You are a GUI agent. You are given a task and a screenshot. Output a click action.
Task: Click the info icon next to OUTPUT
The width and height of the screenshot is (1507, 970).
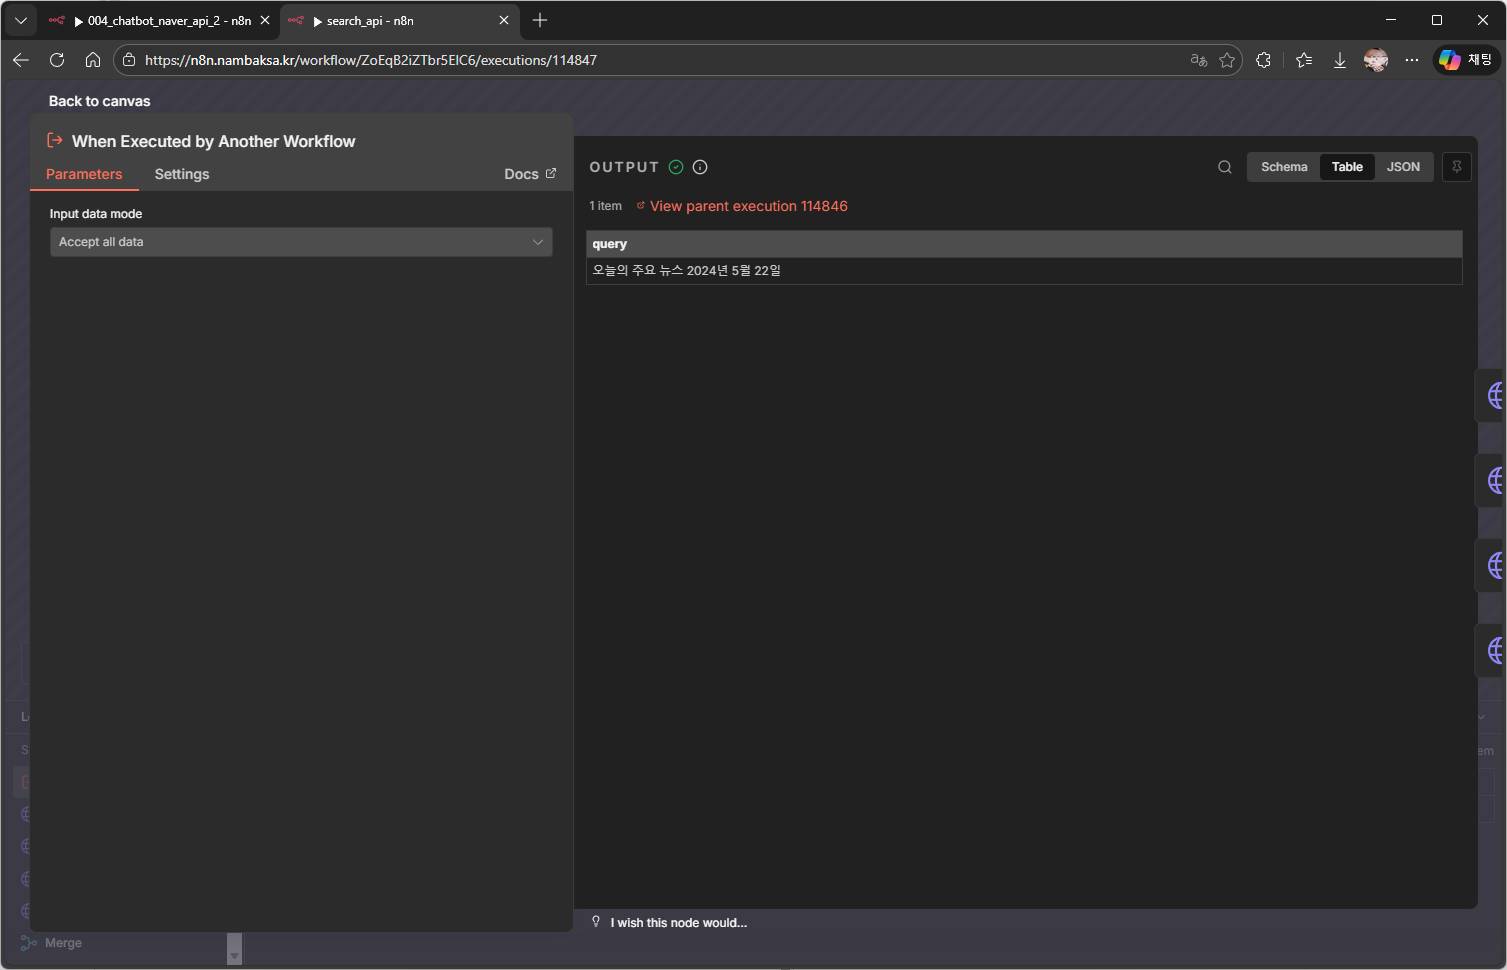tap(700, 167)
